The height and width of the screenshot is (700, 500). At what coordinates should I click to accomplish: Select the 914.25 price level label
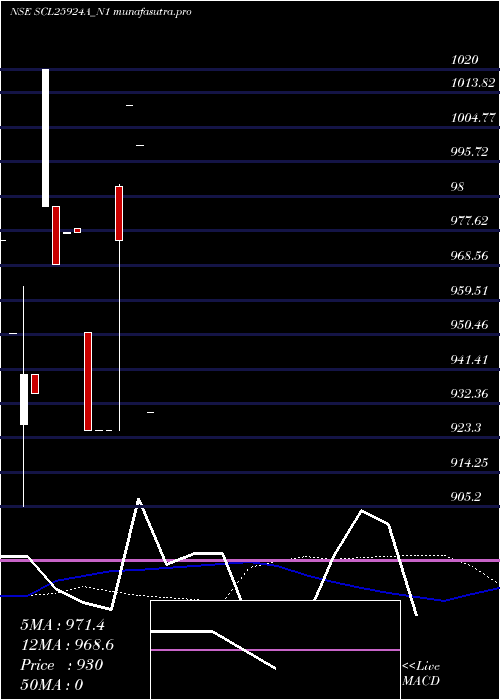[469, 463]
